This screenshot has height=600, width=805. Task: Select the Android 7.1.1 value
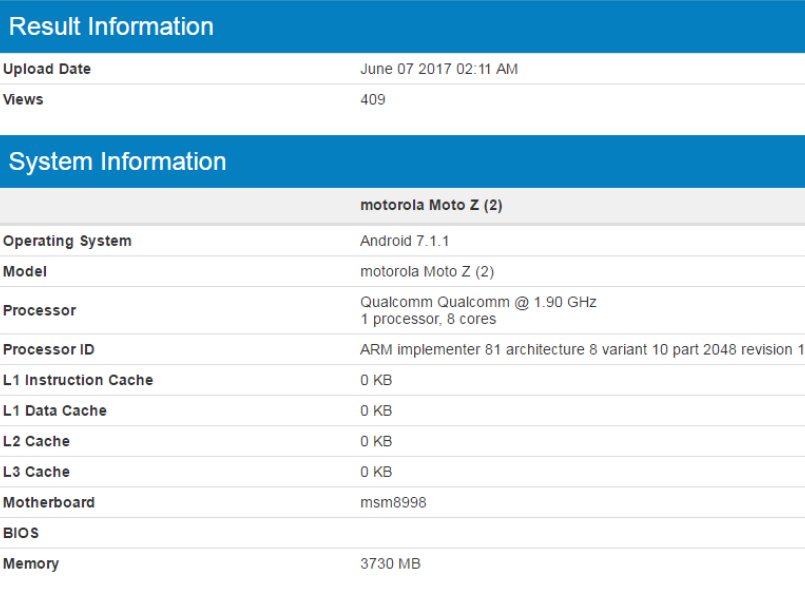coord(405,241)
